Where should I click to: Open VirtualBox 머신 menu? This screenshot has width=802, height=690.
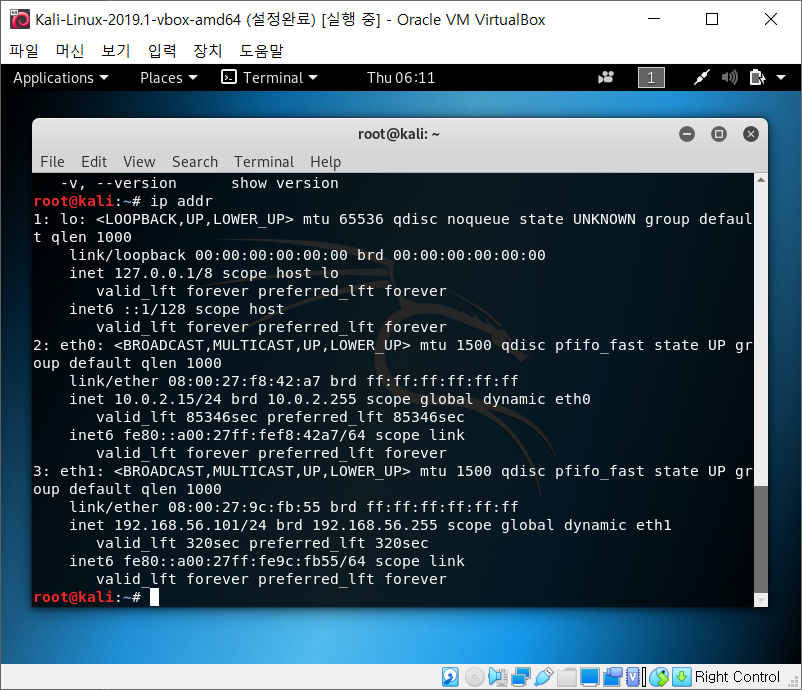[70, 51]
